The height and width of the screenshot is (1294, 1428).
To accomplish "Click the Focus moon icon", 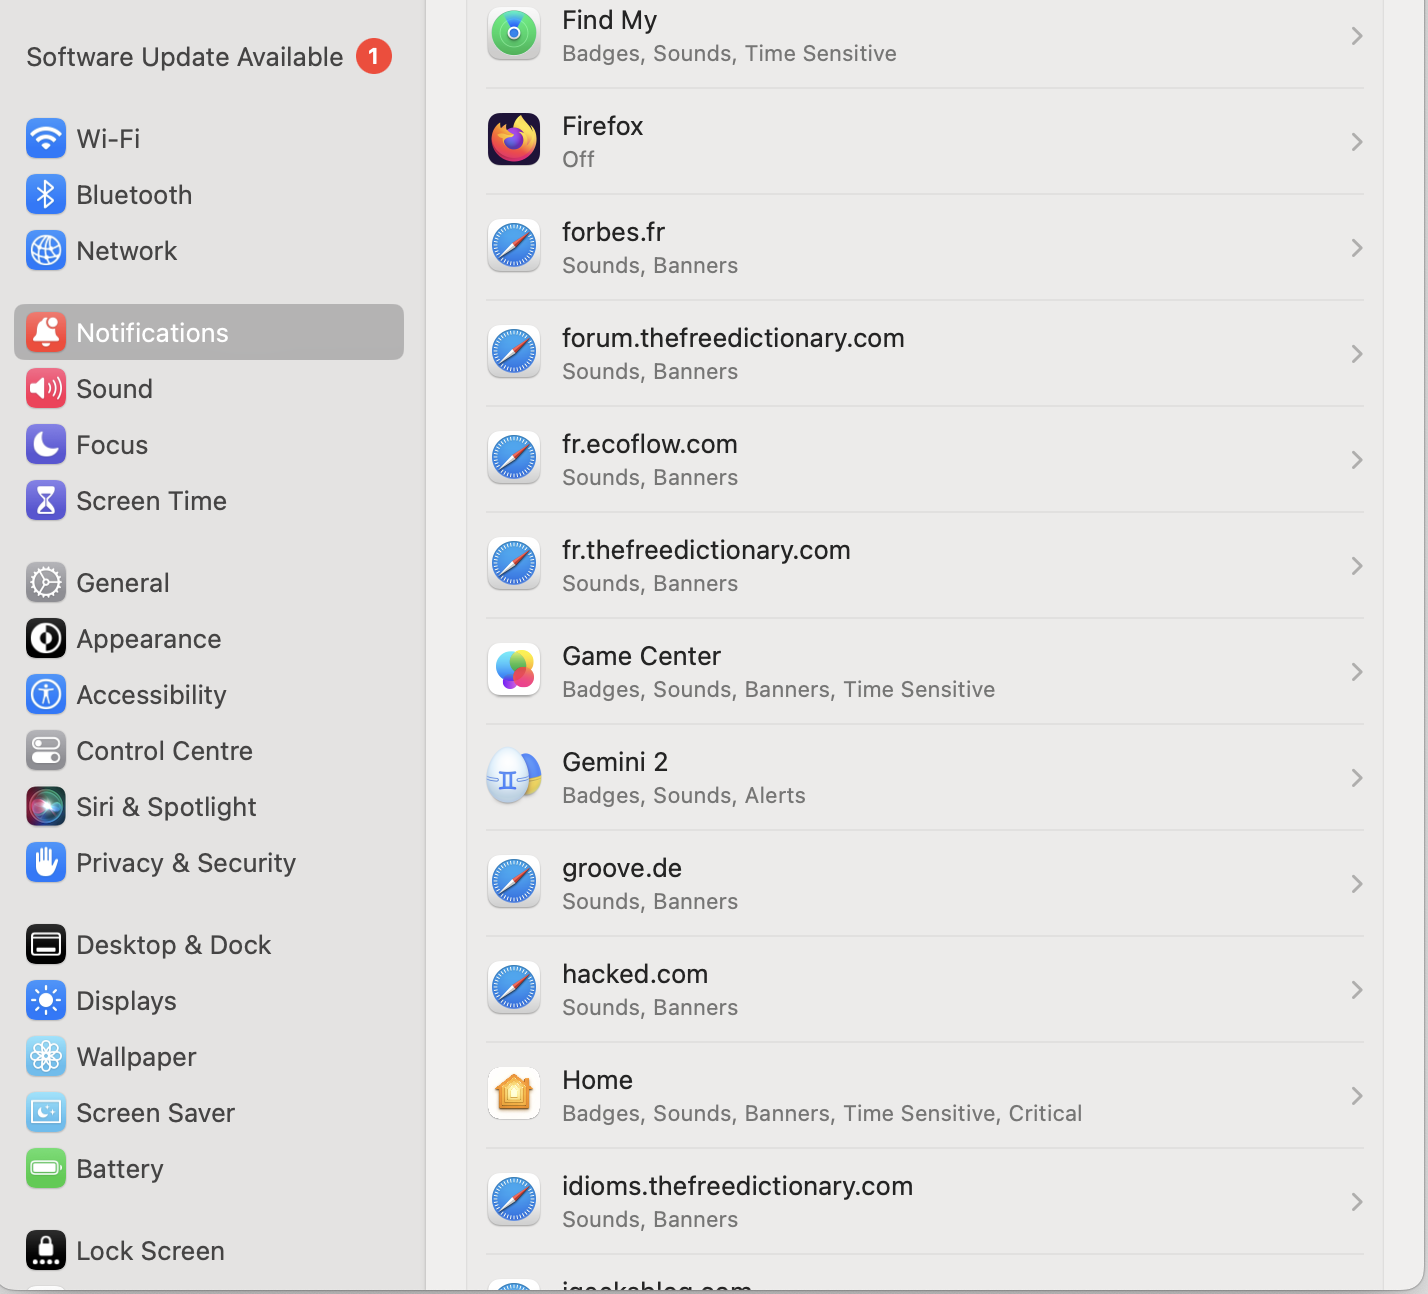I will tap(46, 444).
